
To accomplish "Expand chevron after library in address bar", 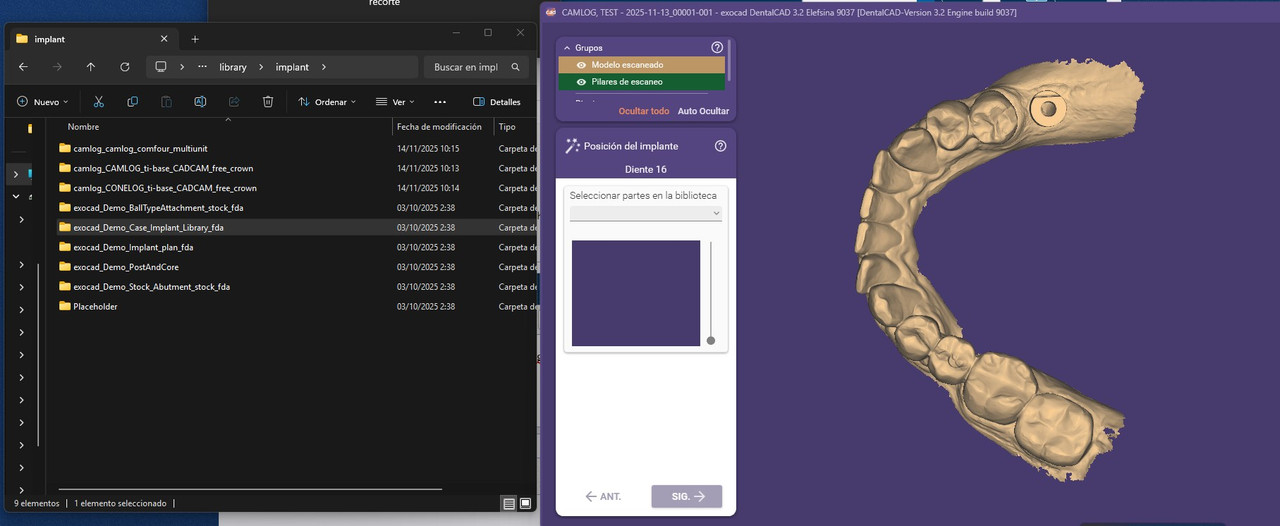I will tap(261, 67).
